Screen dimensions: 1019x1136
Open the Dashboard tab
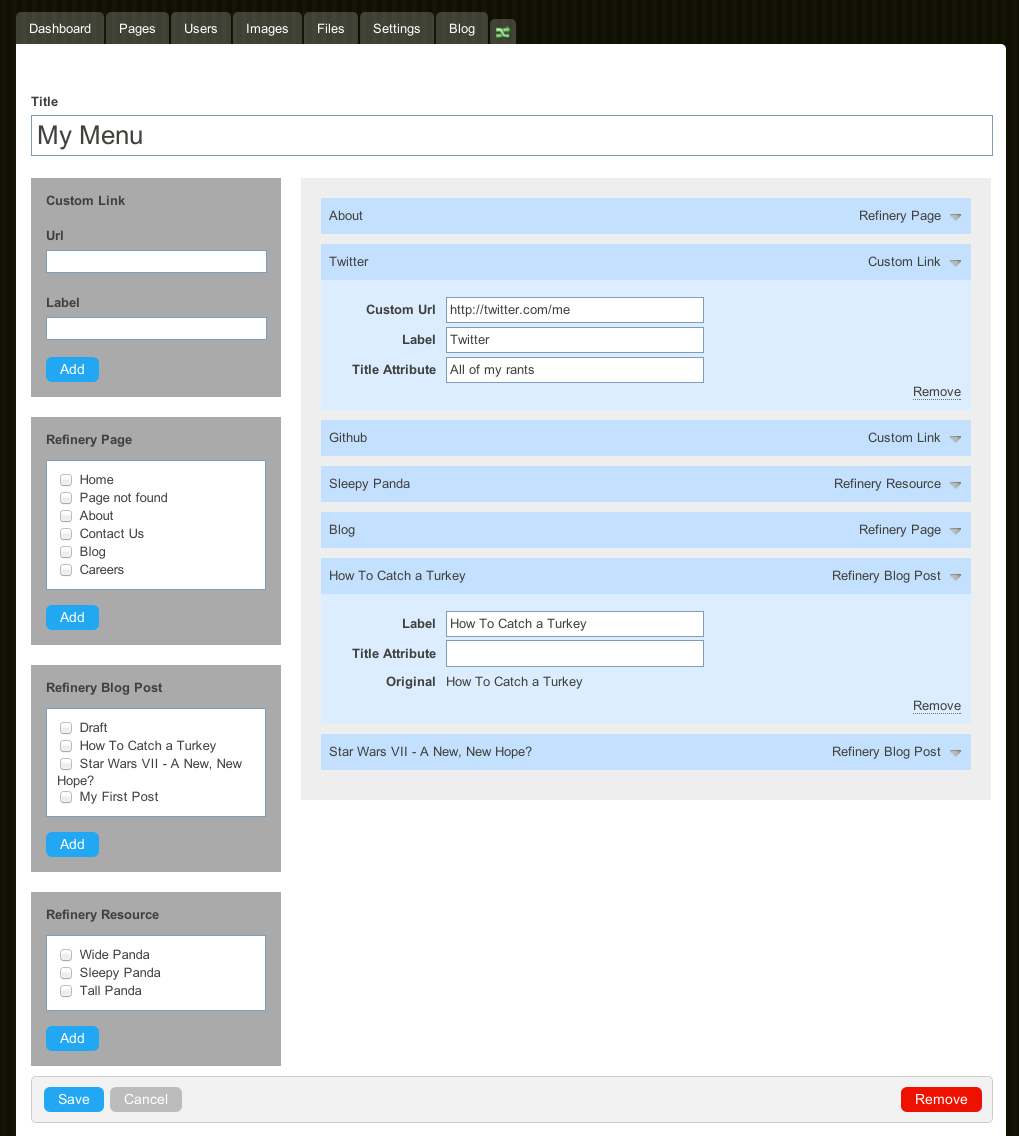(x=60, y=28)
